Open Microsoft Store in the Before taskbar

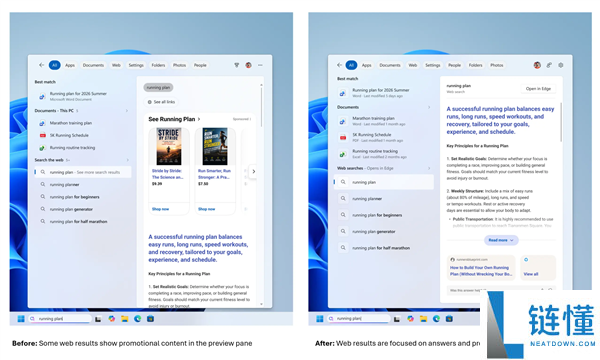151,319
